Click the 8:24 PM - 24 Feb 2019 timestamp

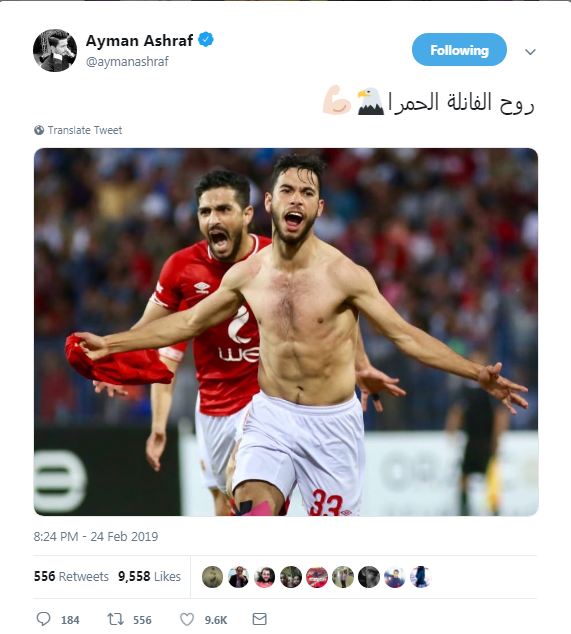(x=96, y=537)
